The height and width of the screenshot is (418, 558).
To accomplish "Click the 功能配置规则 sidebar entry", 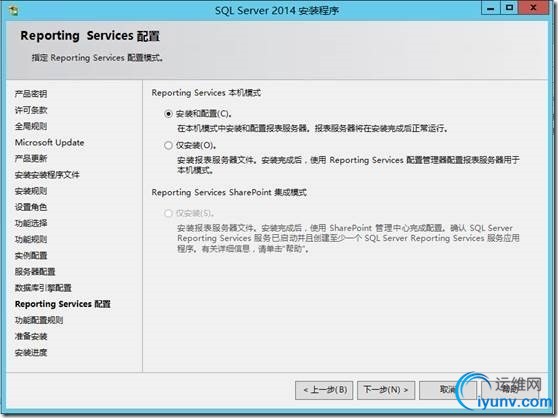I will click(x=39, y=320).
